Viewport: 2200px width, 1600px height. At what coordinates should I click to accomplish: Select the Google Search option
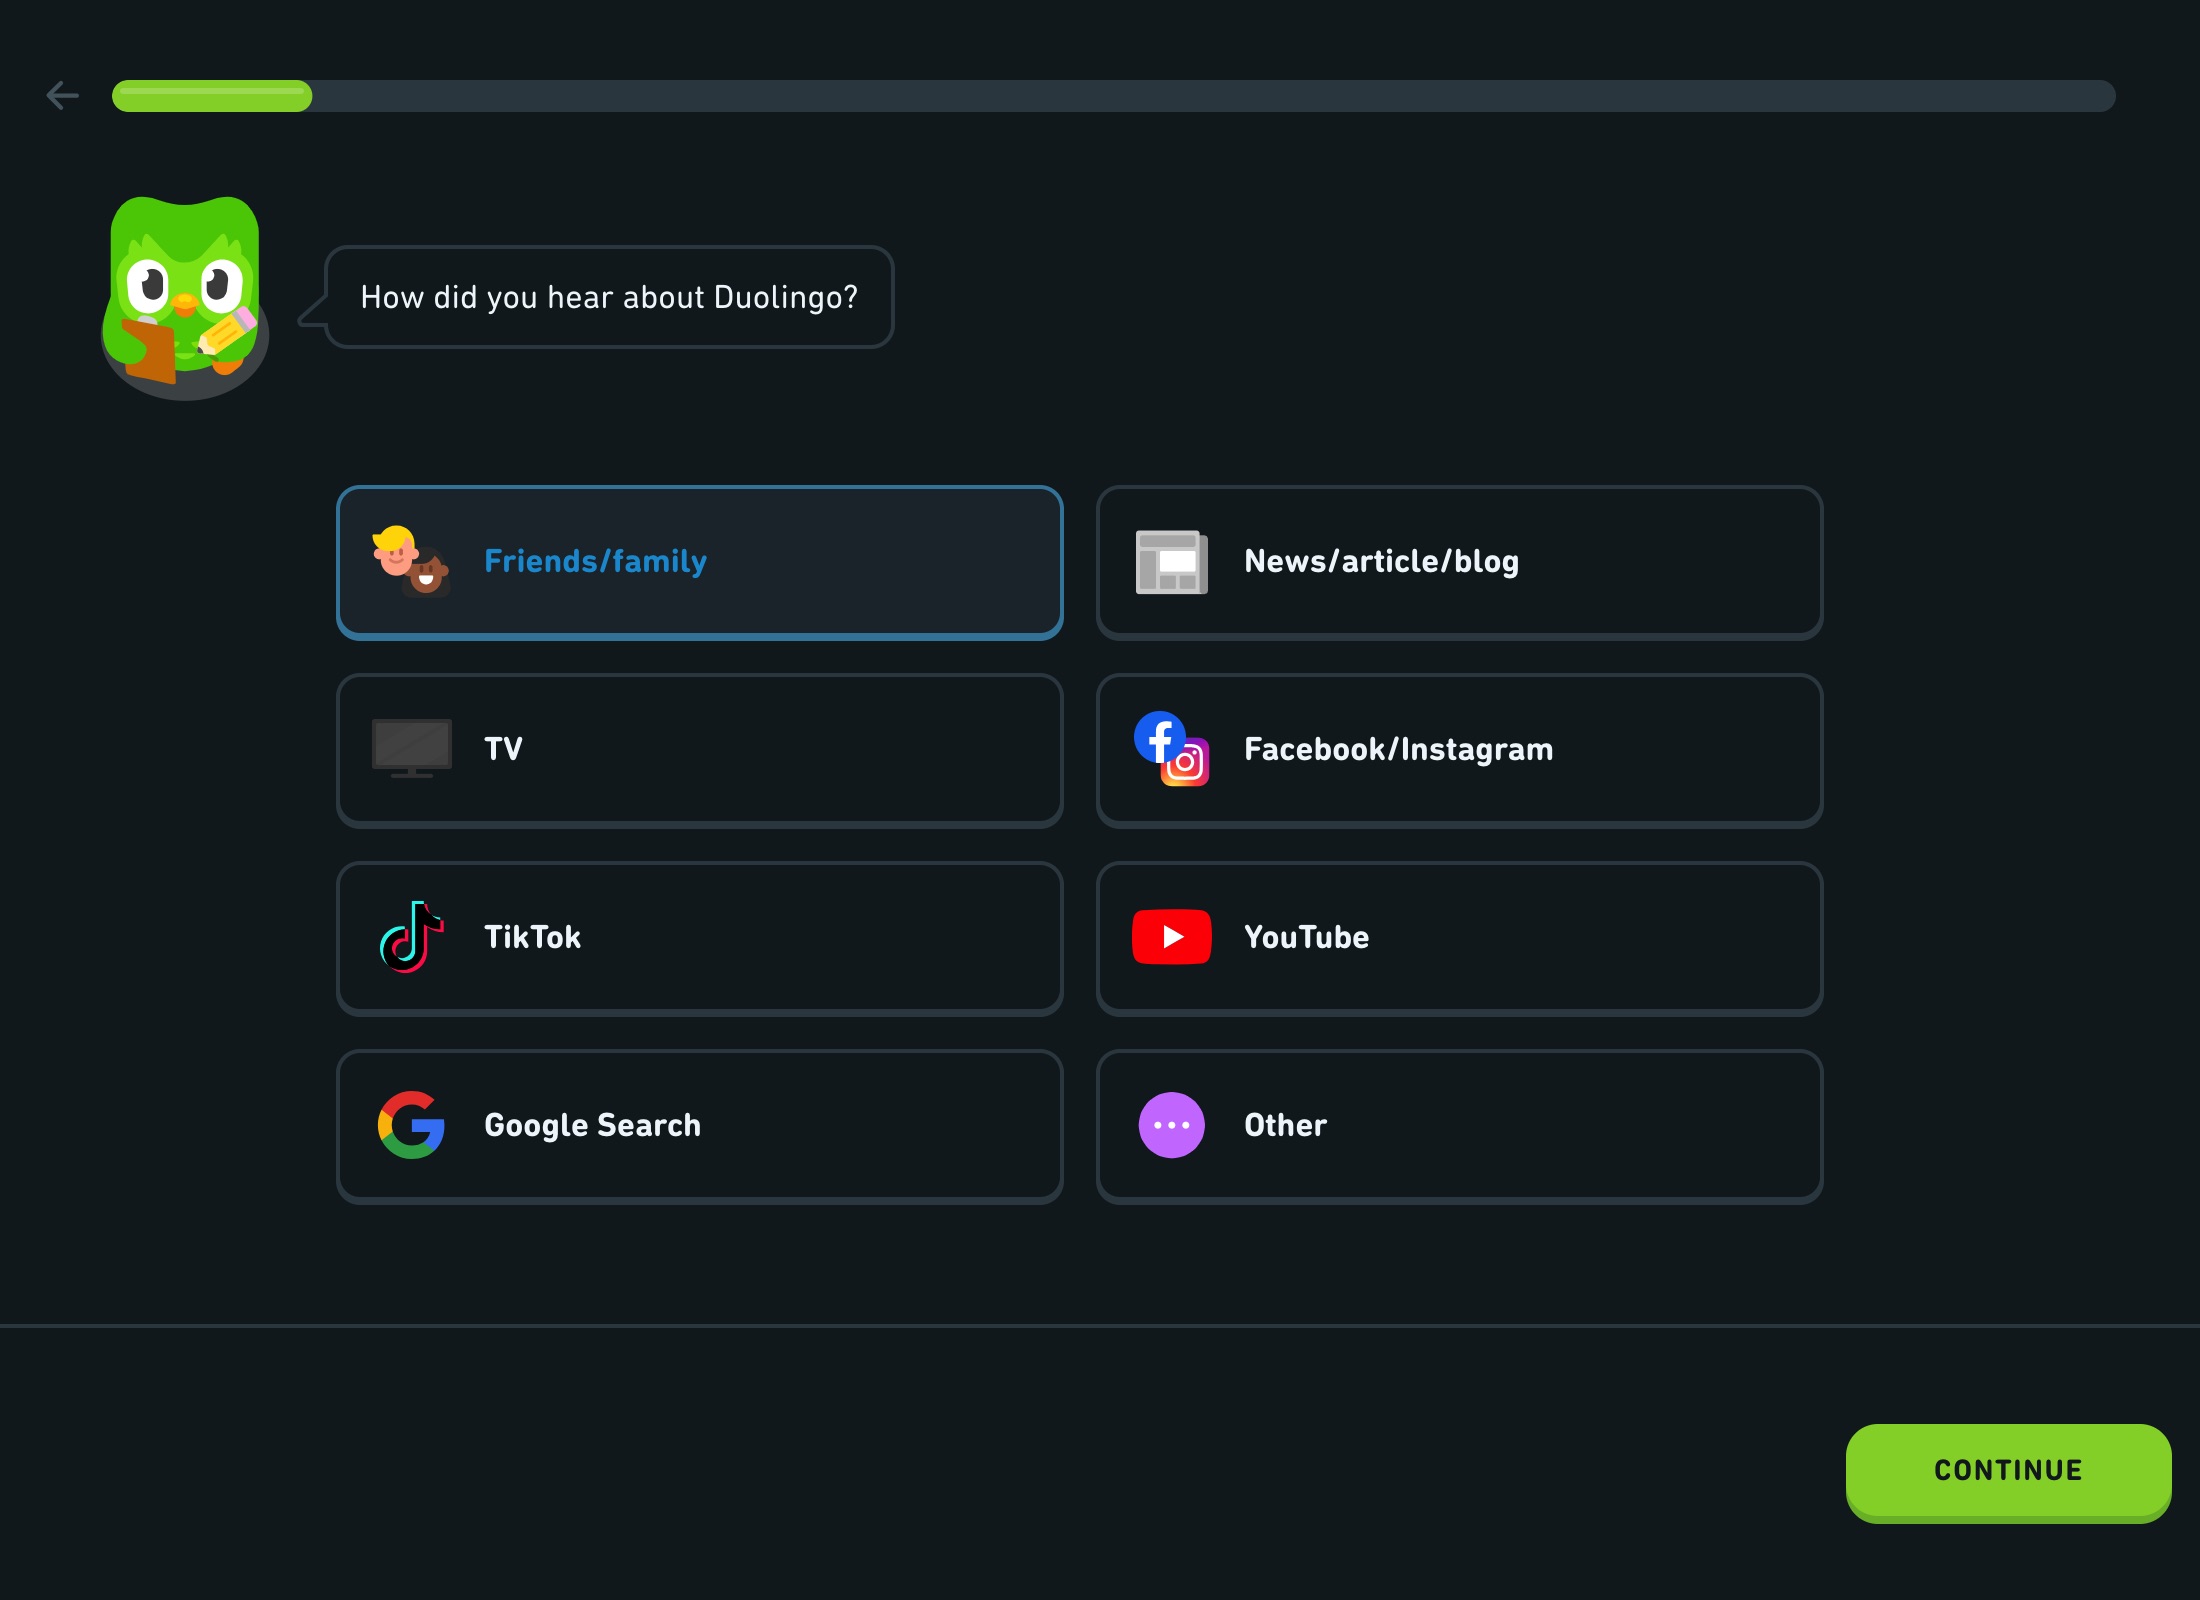[x=700, y=1126]
